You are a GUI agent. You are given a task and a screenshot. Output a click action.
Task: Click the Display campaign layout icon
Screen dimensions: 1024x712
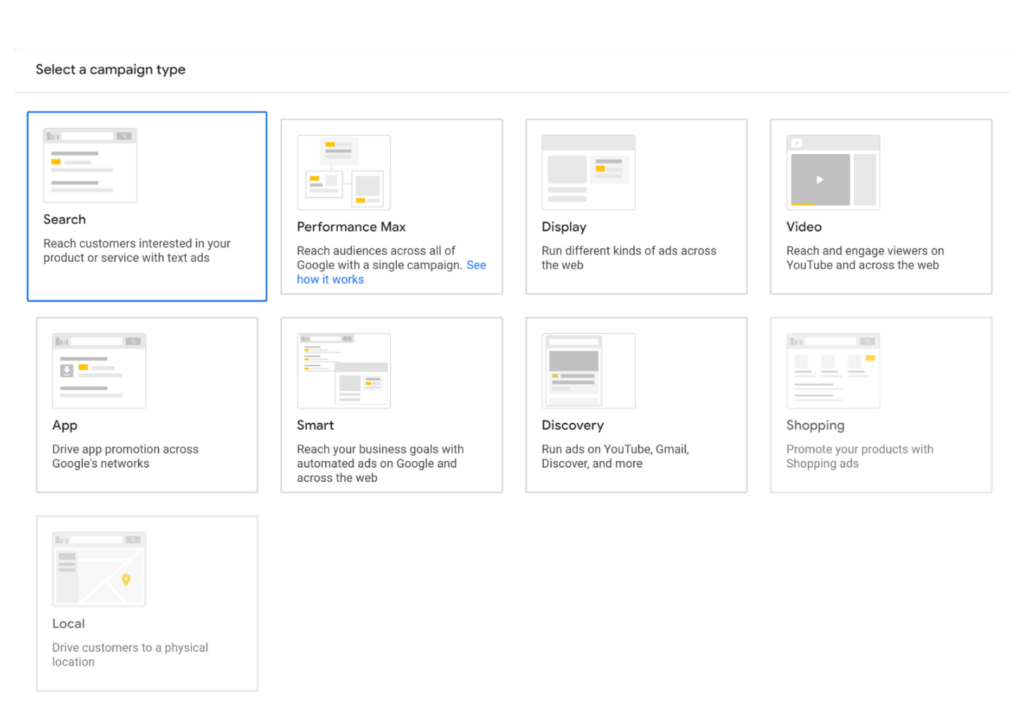point(588,172)
